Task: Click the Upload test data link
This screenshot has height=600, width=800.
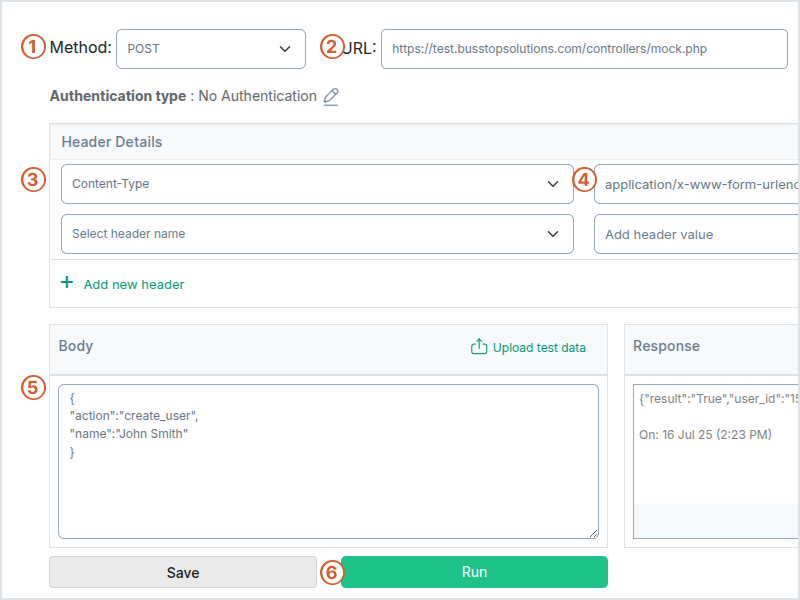Action: coord(537,346)
